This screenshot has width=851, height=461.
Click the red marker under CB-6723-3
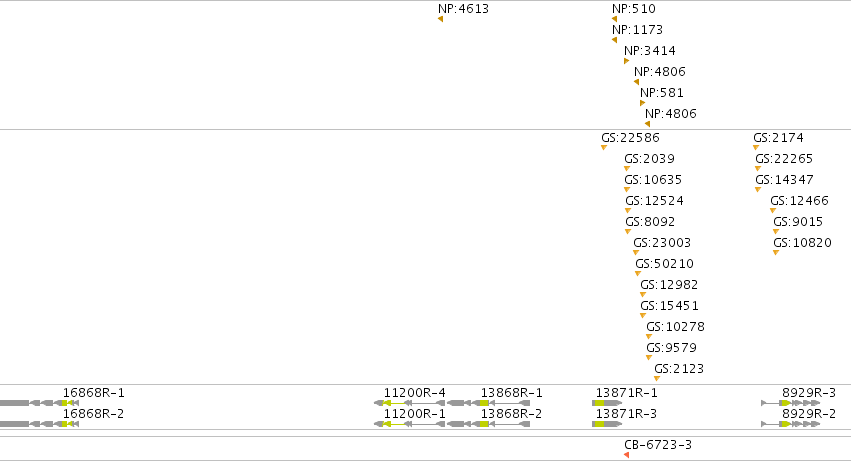tap(627, 455)
